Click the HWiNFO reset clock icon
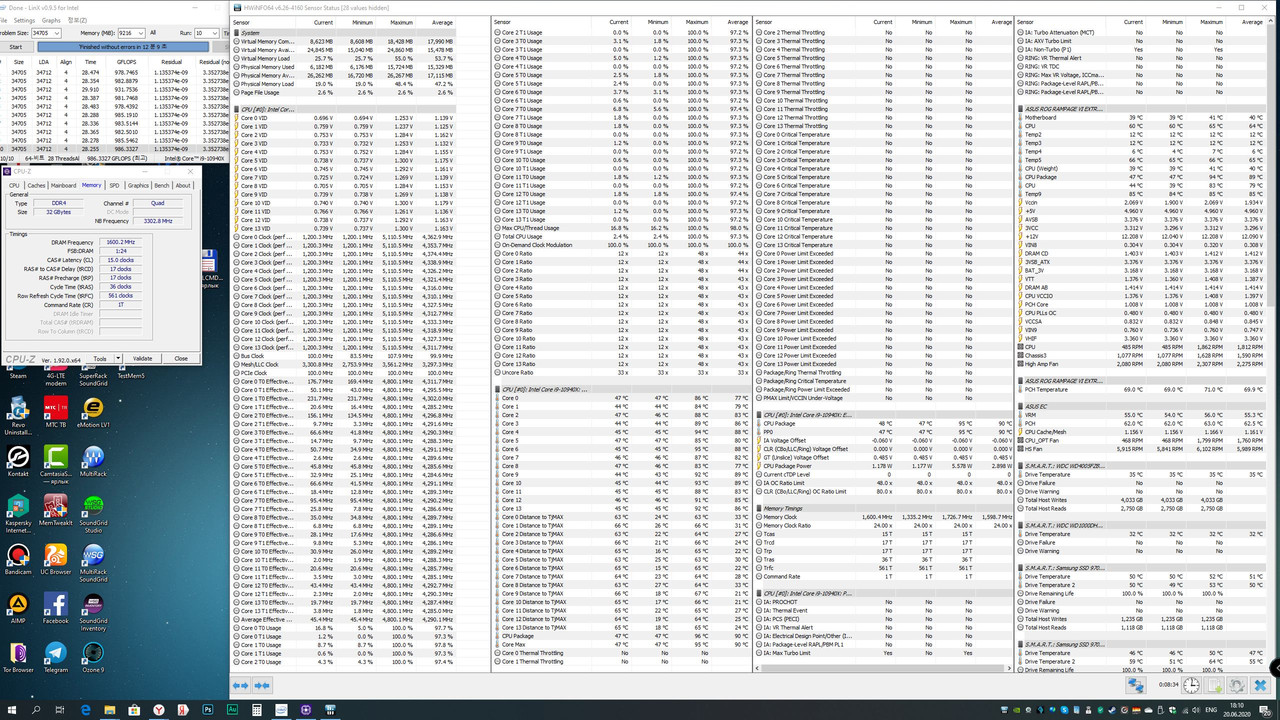This screenshot has height=720, width=1280. (x=1191, y=685)
